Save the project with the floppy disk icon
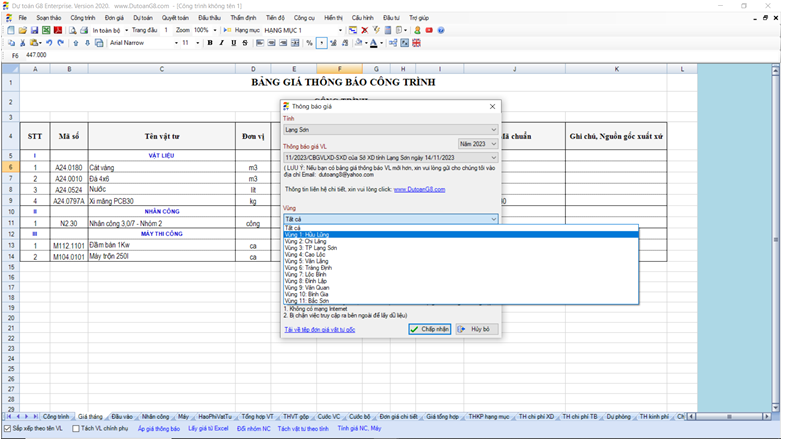The width and height of the screenshot is (787, 442). click(x=34, y=30)
